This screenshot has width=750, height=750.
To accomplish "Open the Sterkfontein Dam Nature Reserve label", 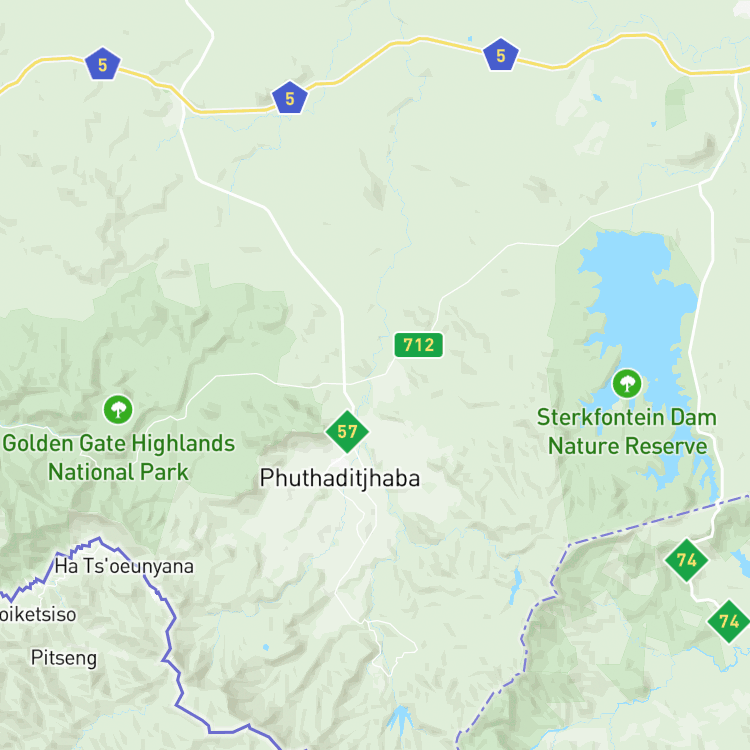I will [627, 432].
